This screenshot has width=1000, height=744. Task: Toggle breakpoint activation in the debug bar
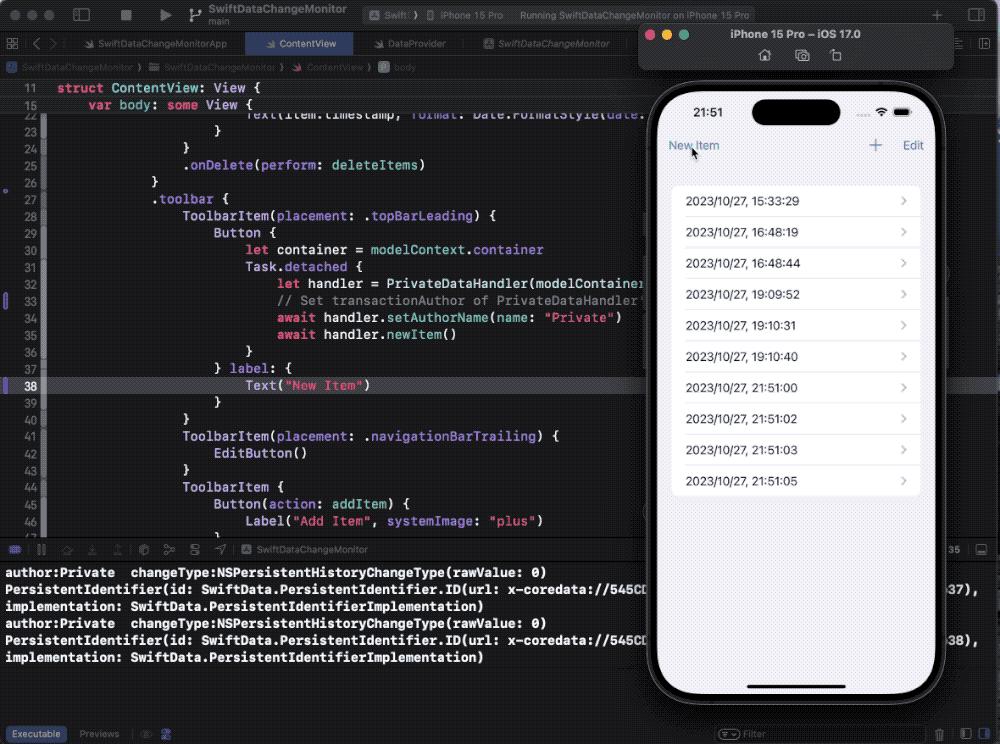tap(14, 549)
